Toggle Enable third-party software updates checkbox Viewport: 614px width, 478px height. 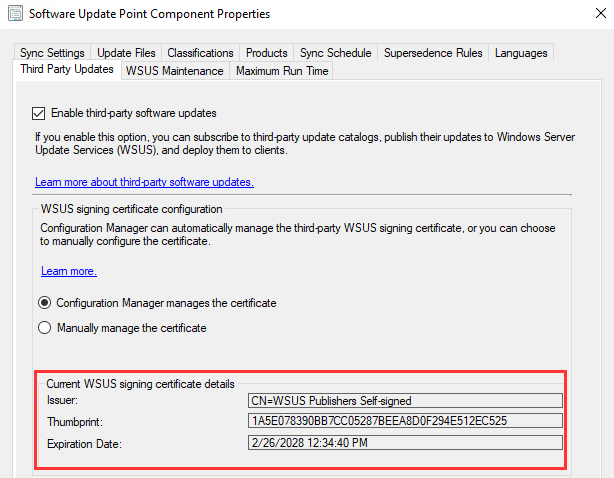pos(38,114)
